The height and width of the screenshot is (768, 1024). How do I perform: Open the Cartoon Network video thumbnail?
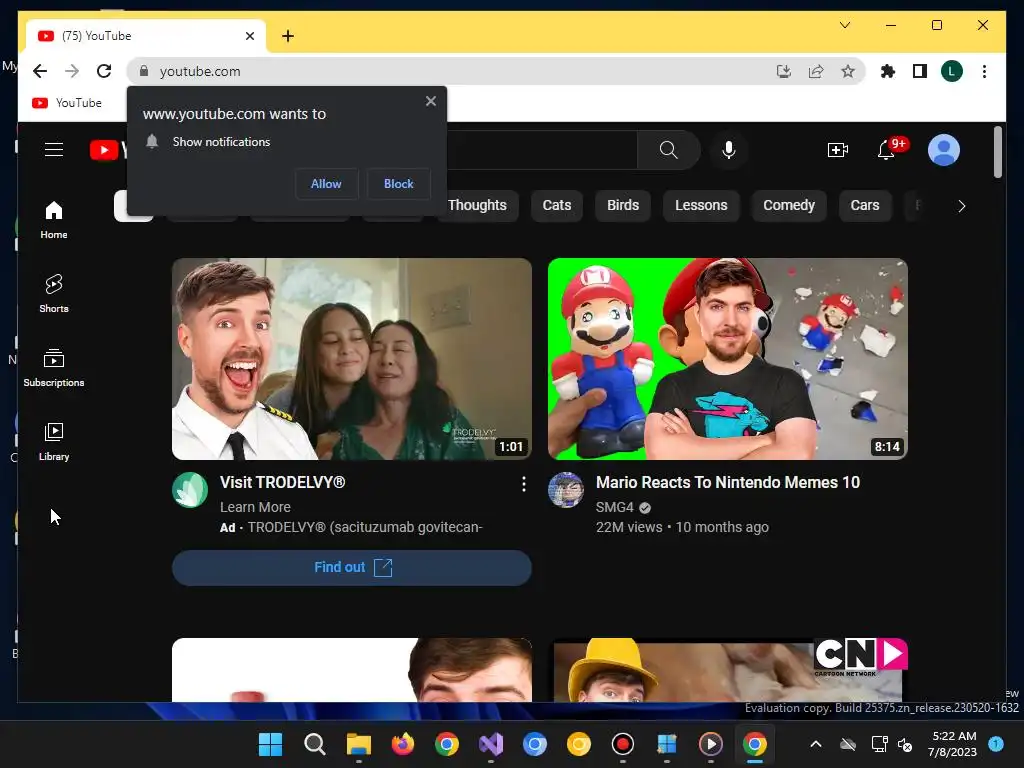click(728, 670)
